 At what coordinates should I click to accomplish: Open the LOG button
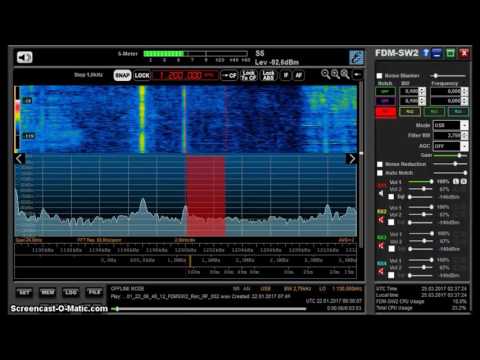[x=71, y=293]
